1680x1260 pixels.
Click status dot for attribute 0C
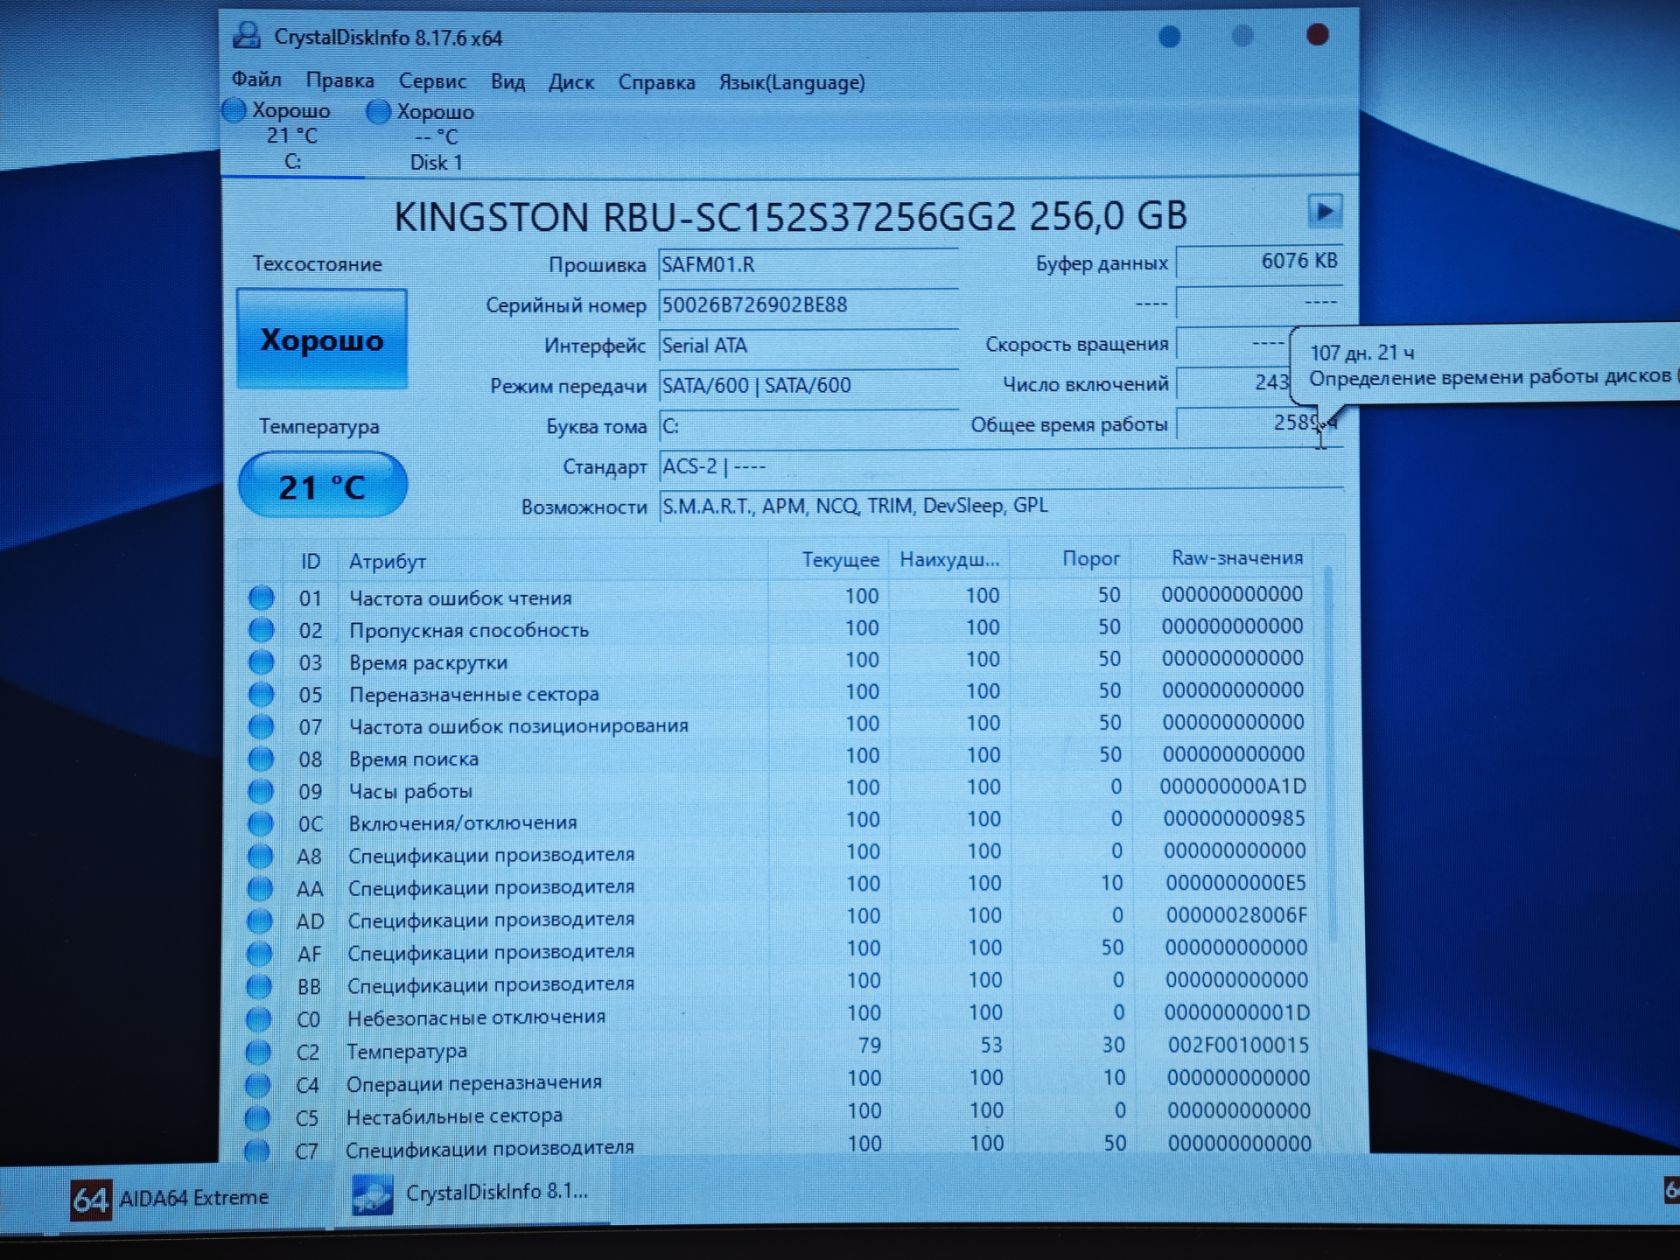[x=260, y=823]
